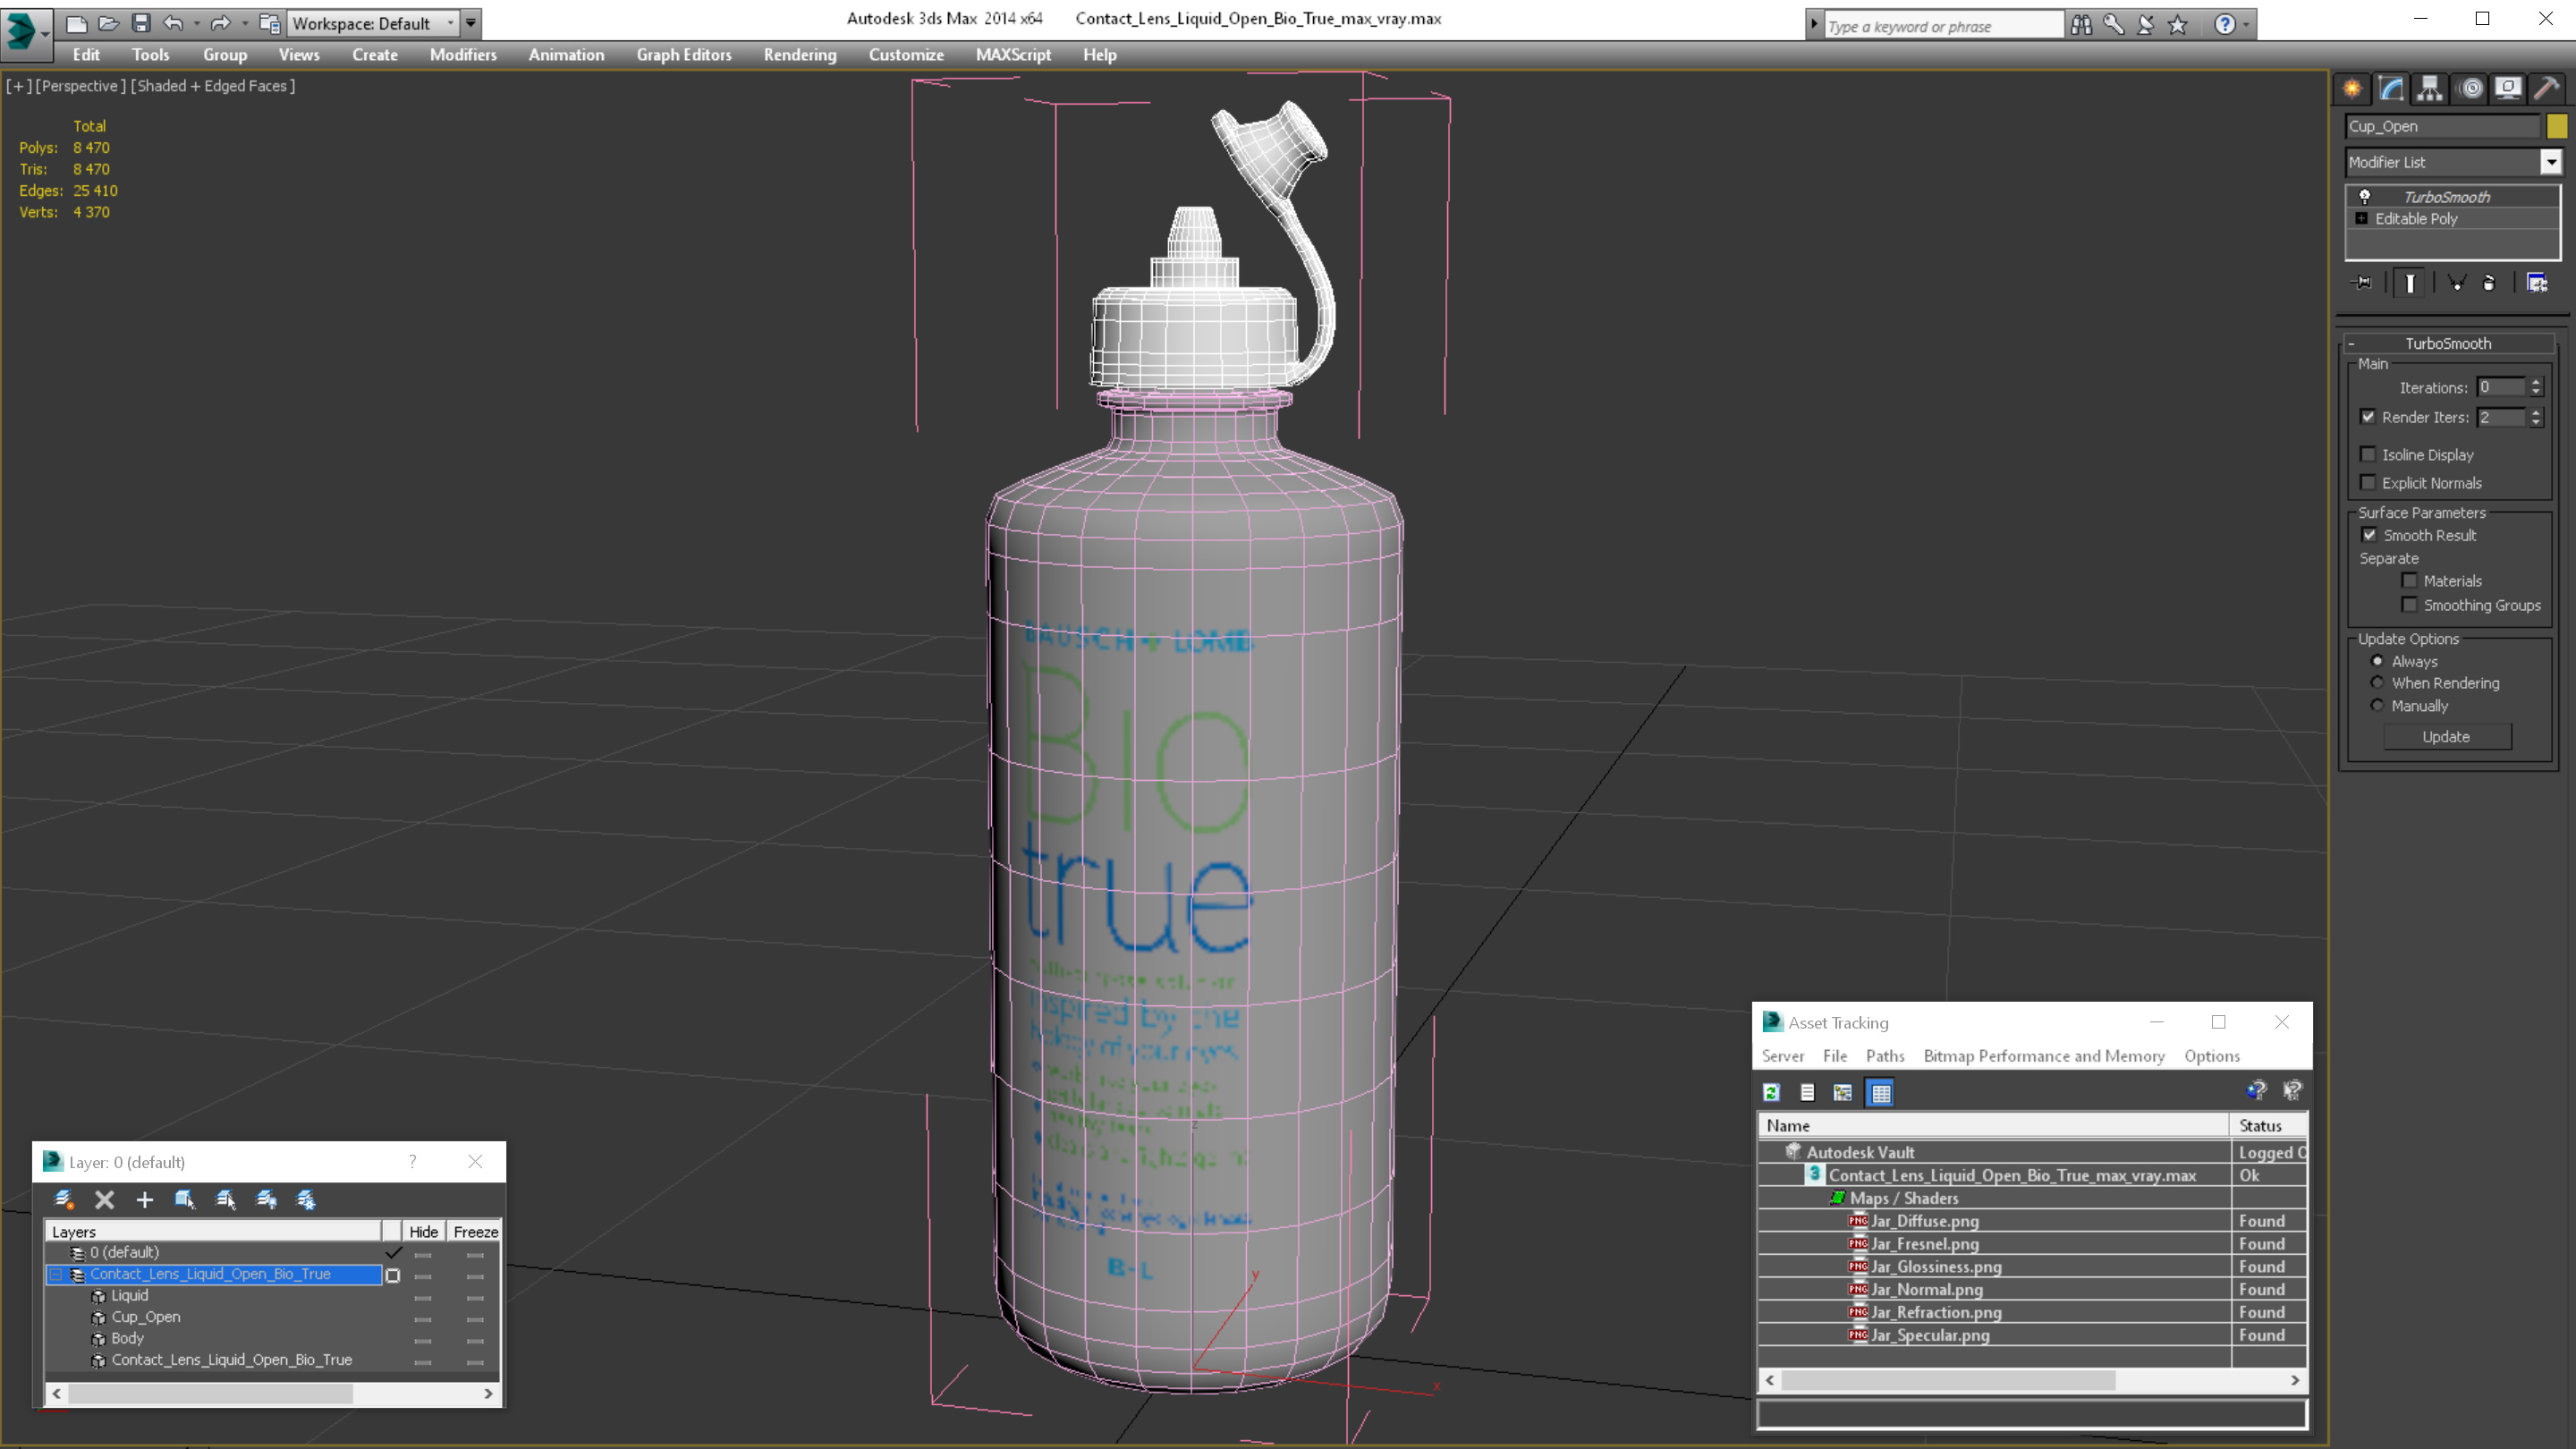Expand Editable Poly plus in modifier stack
2576x1449 pixels.
click(x=2362, y=218)
